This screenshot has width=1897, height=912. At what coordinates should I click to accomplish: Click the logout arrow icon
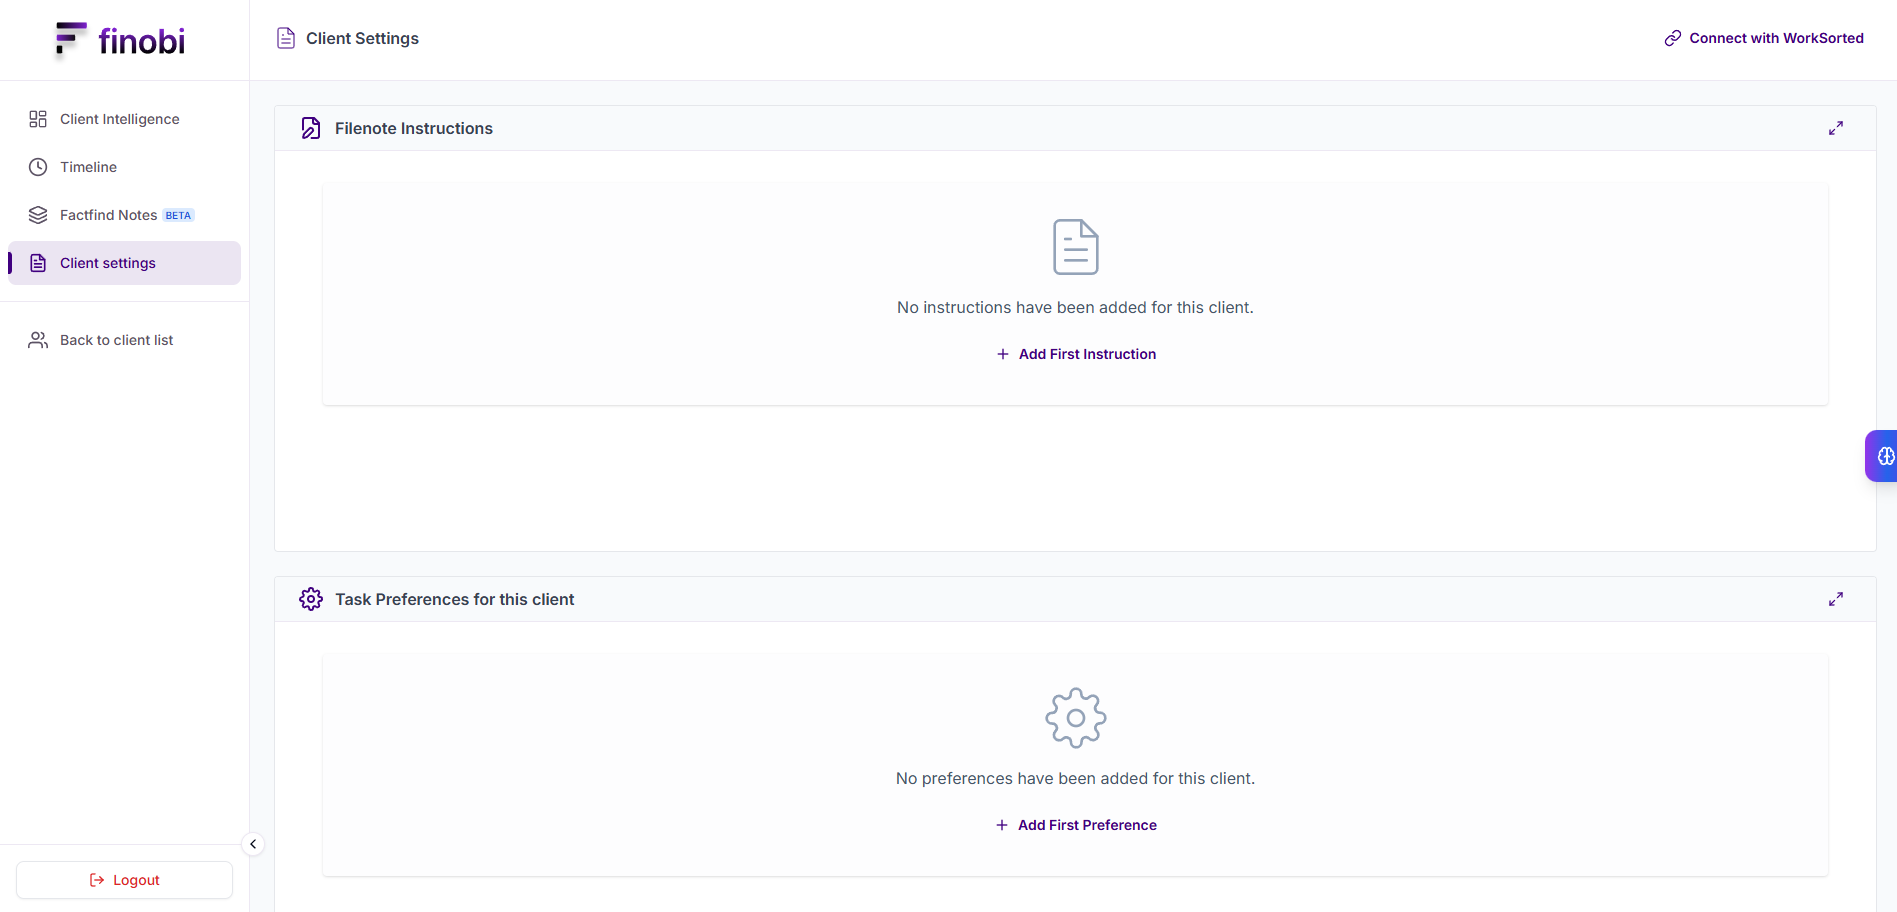click(97, 879)
